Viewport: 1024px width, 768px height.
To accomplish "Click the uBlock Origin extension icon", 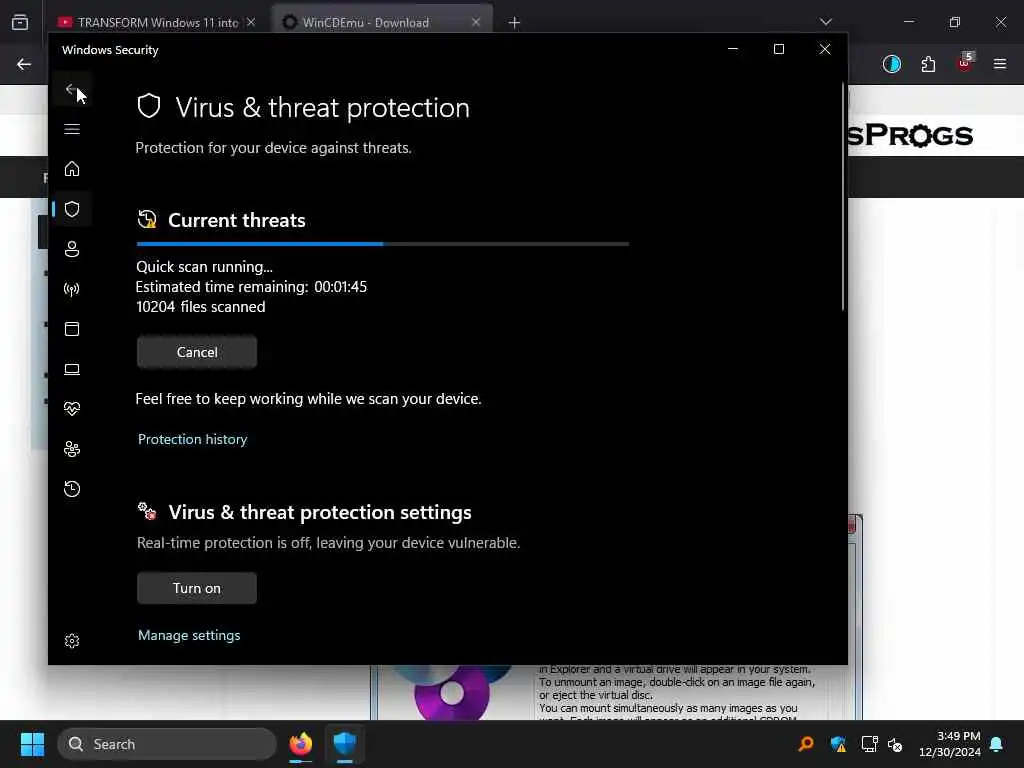I will tap(965, 63).
